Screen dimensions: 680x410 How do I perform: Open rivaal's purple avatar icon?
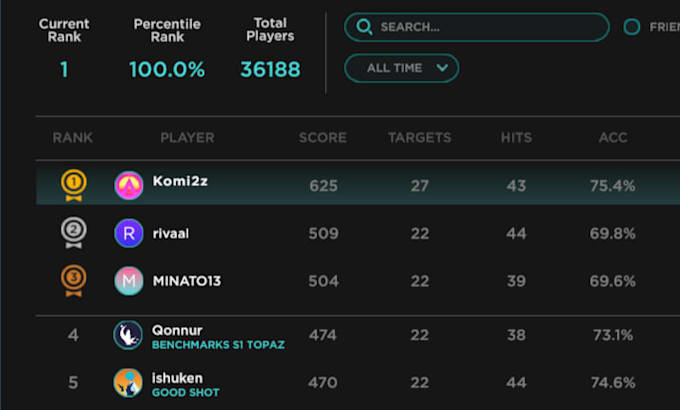click(x=128, y=233)
